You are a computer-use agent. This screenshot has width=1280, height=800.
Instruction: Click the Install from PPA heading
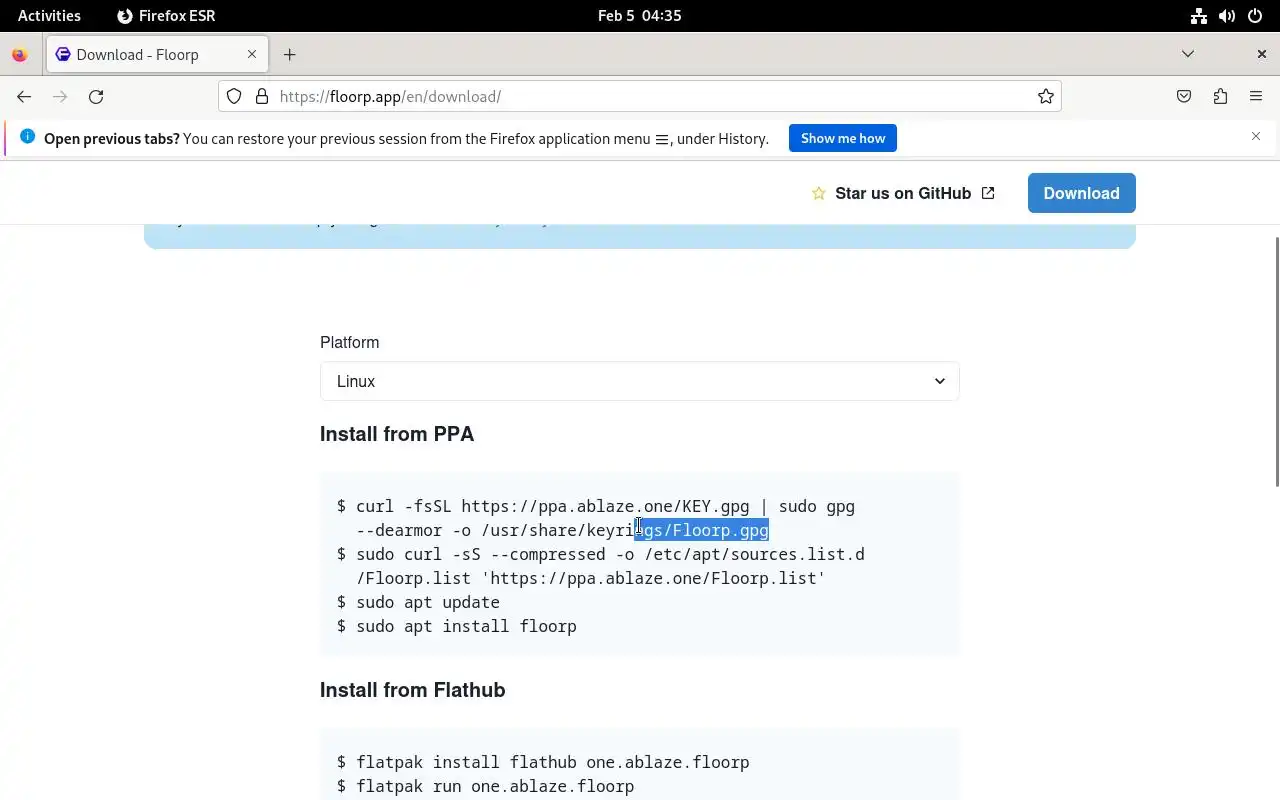(397, 434)
